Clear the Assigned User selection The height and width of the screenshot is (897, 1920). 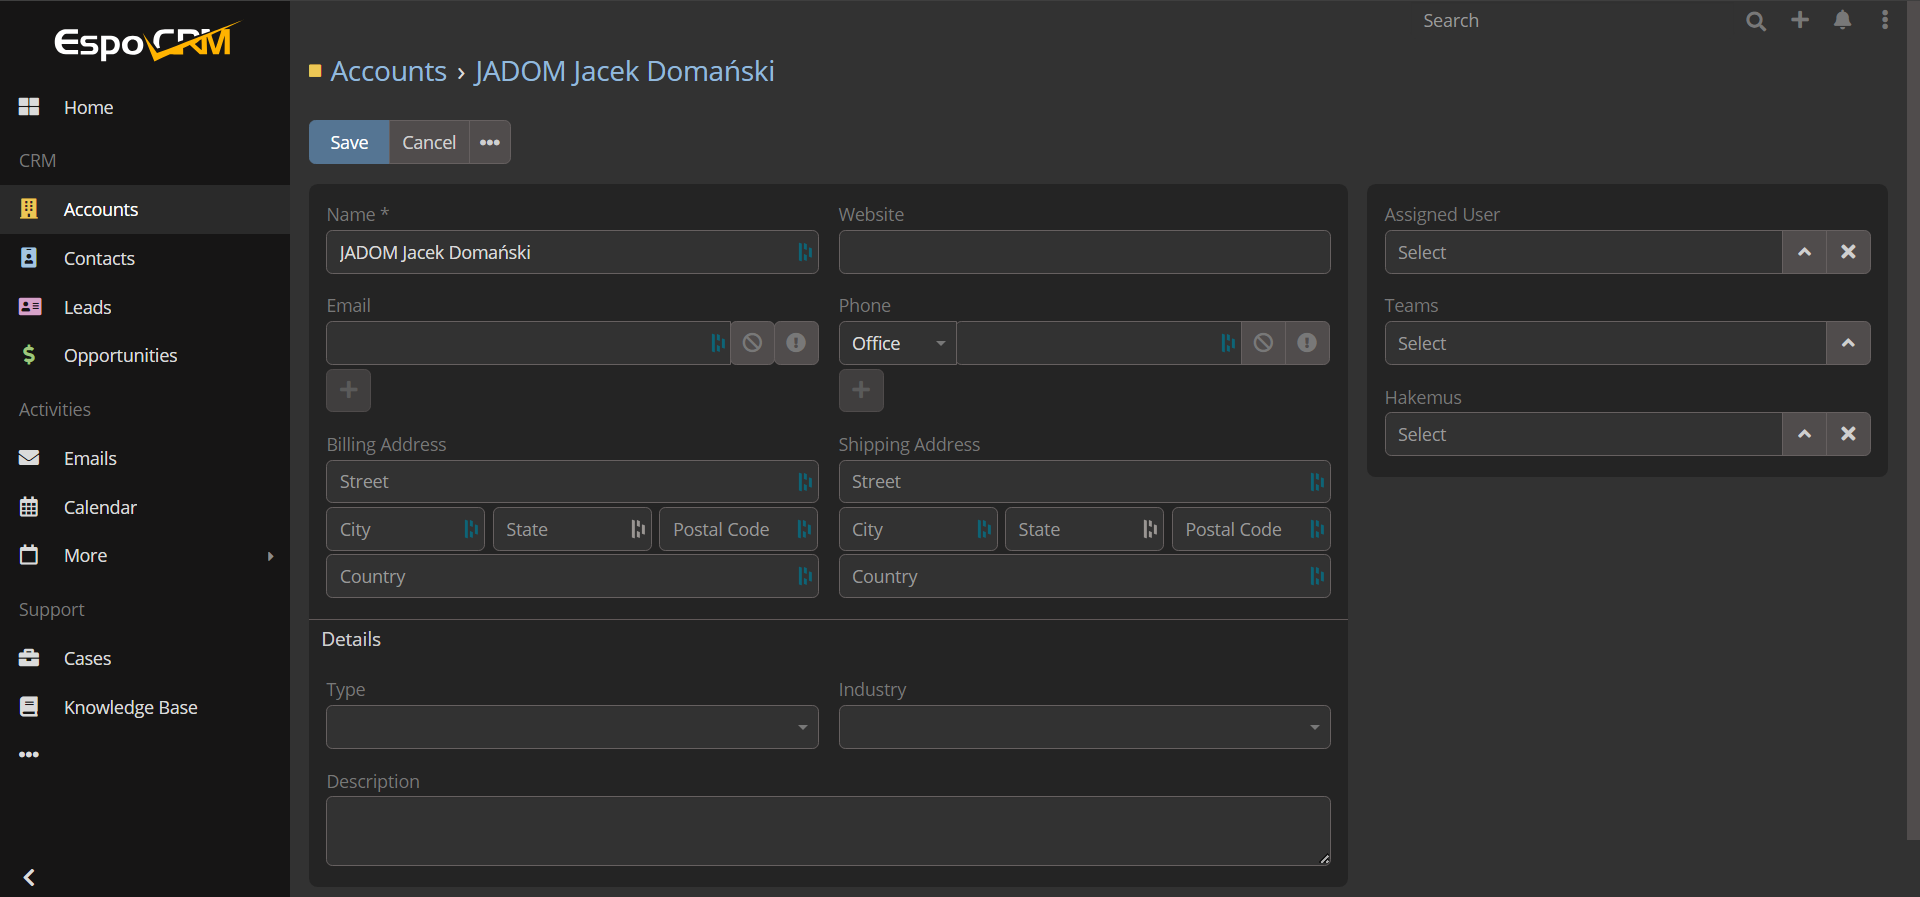1848,252
